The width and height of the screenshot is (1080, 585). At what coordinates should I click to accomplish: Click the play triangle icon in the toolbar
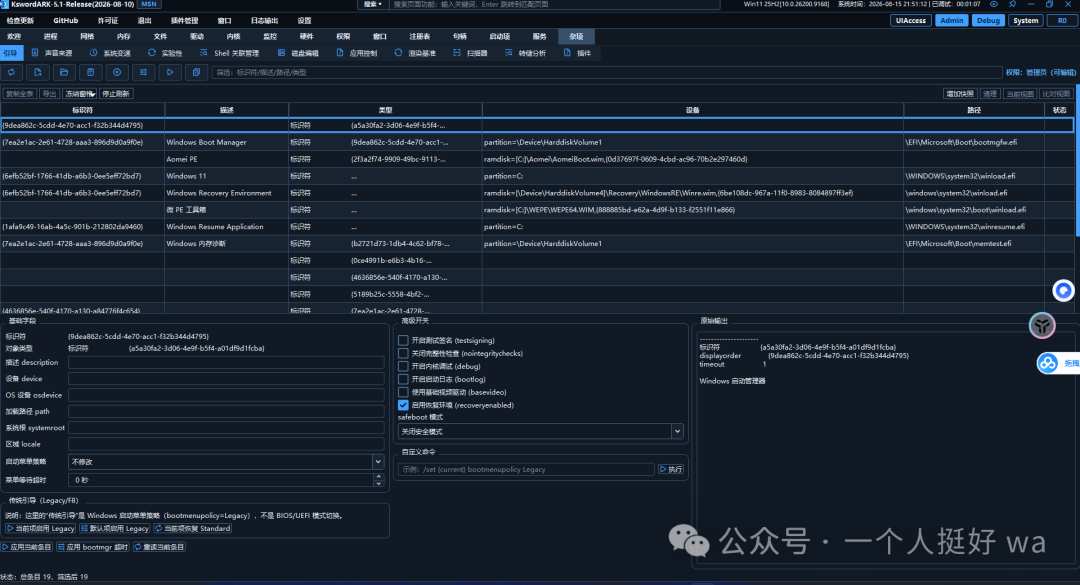click(x=170, y=72)
